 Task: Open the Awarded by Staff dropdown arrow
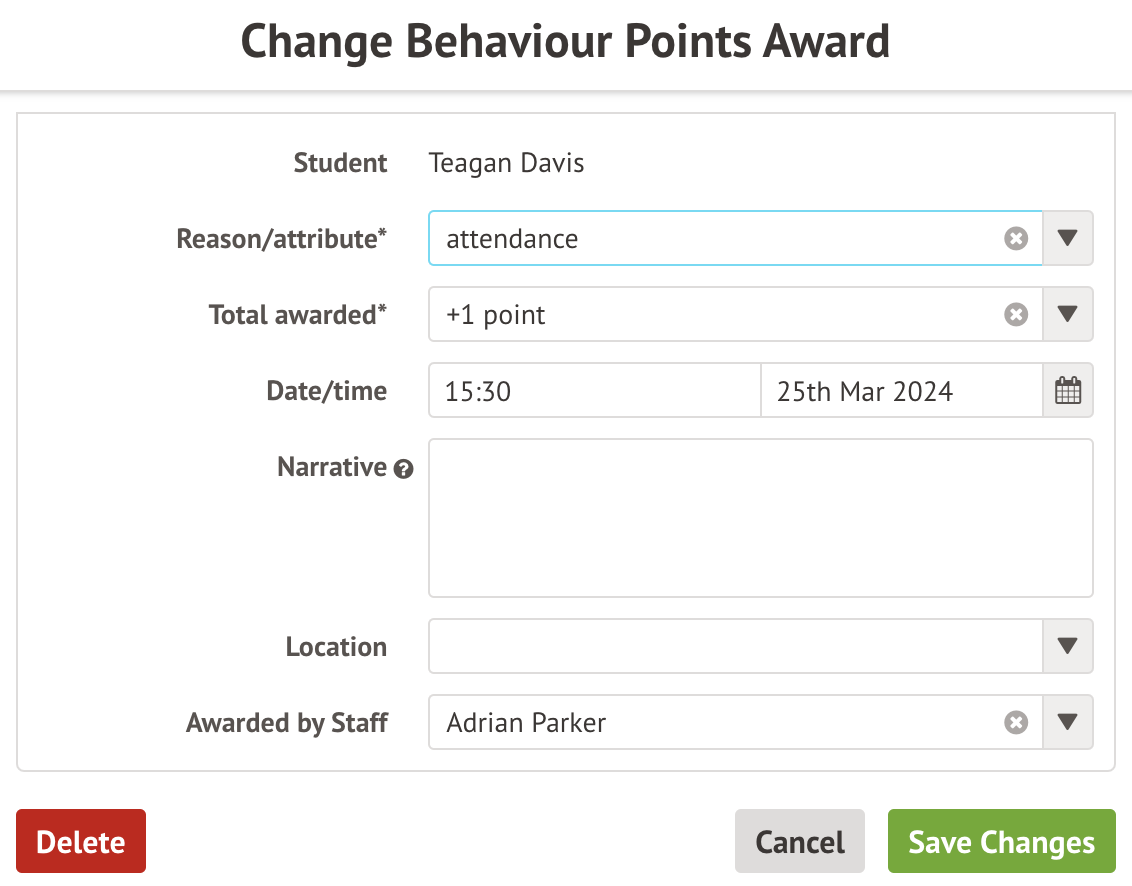click(1068, 723)
